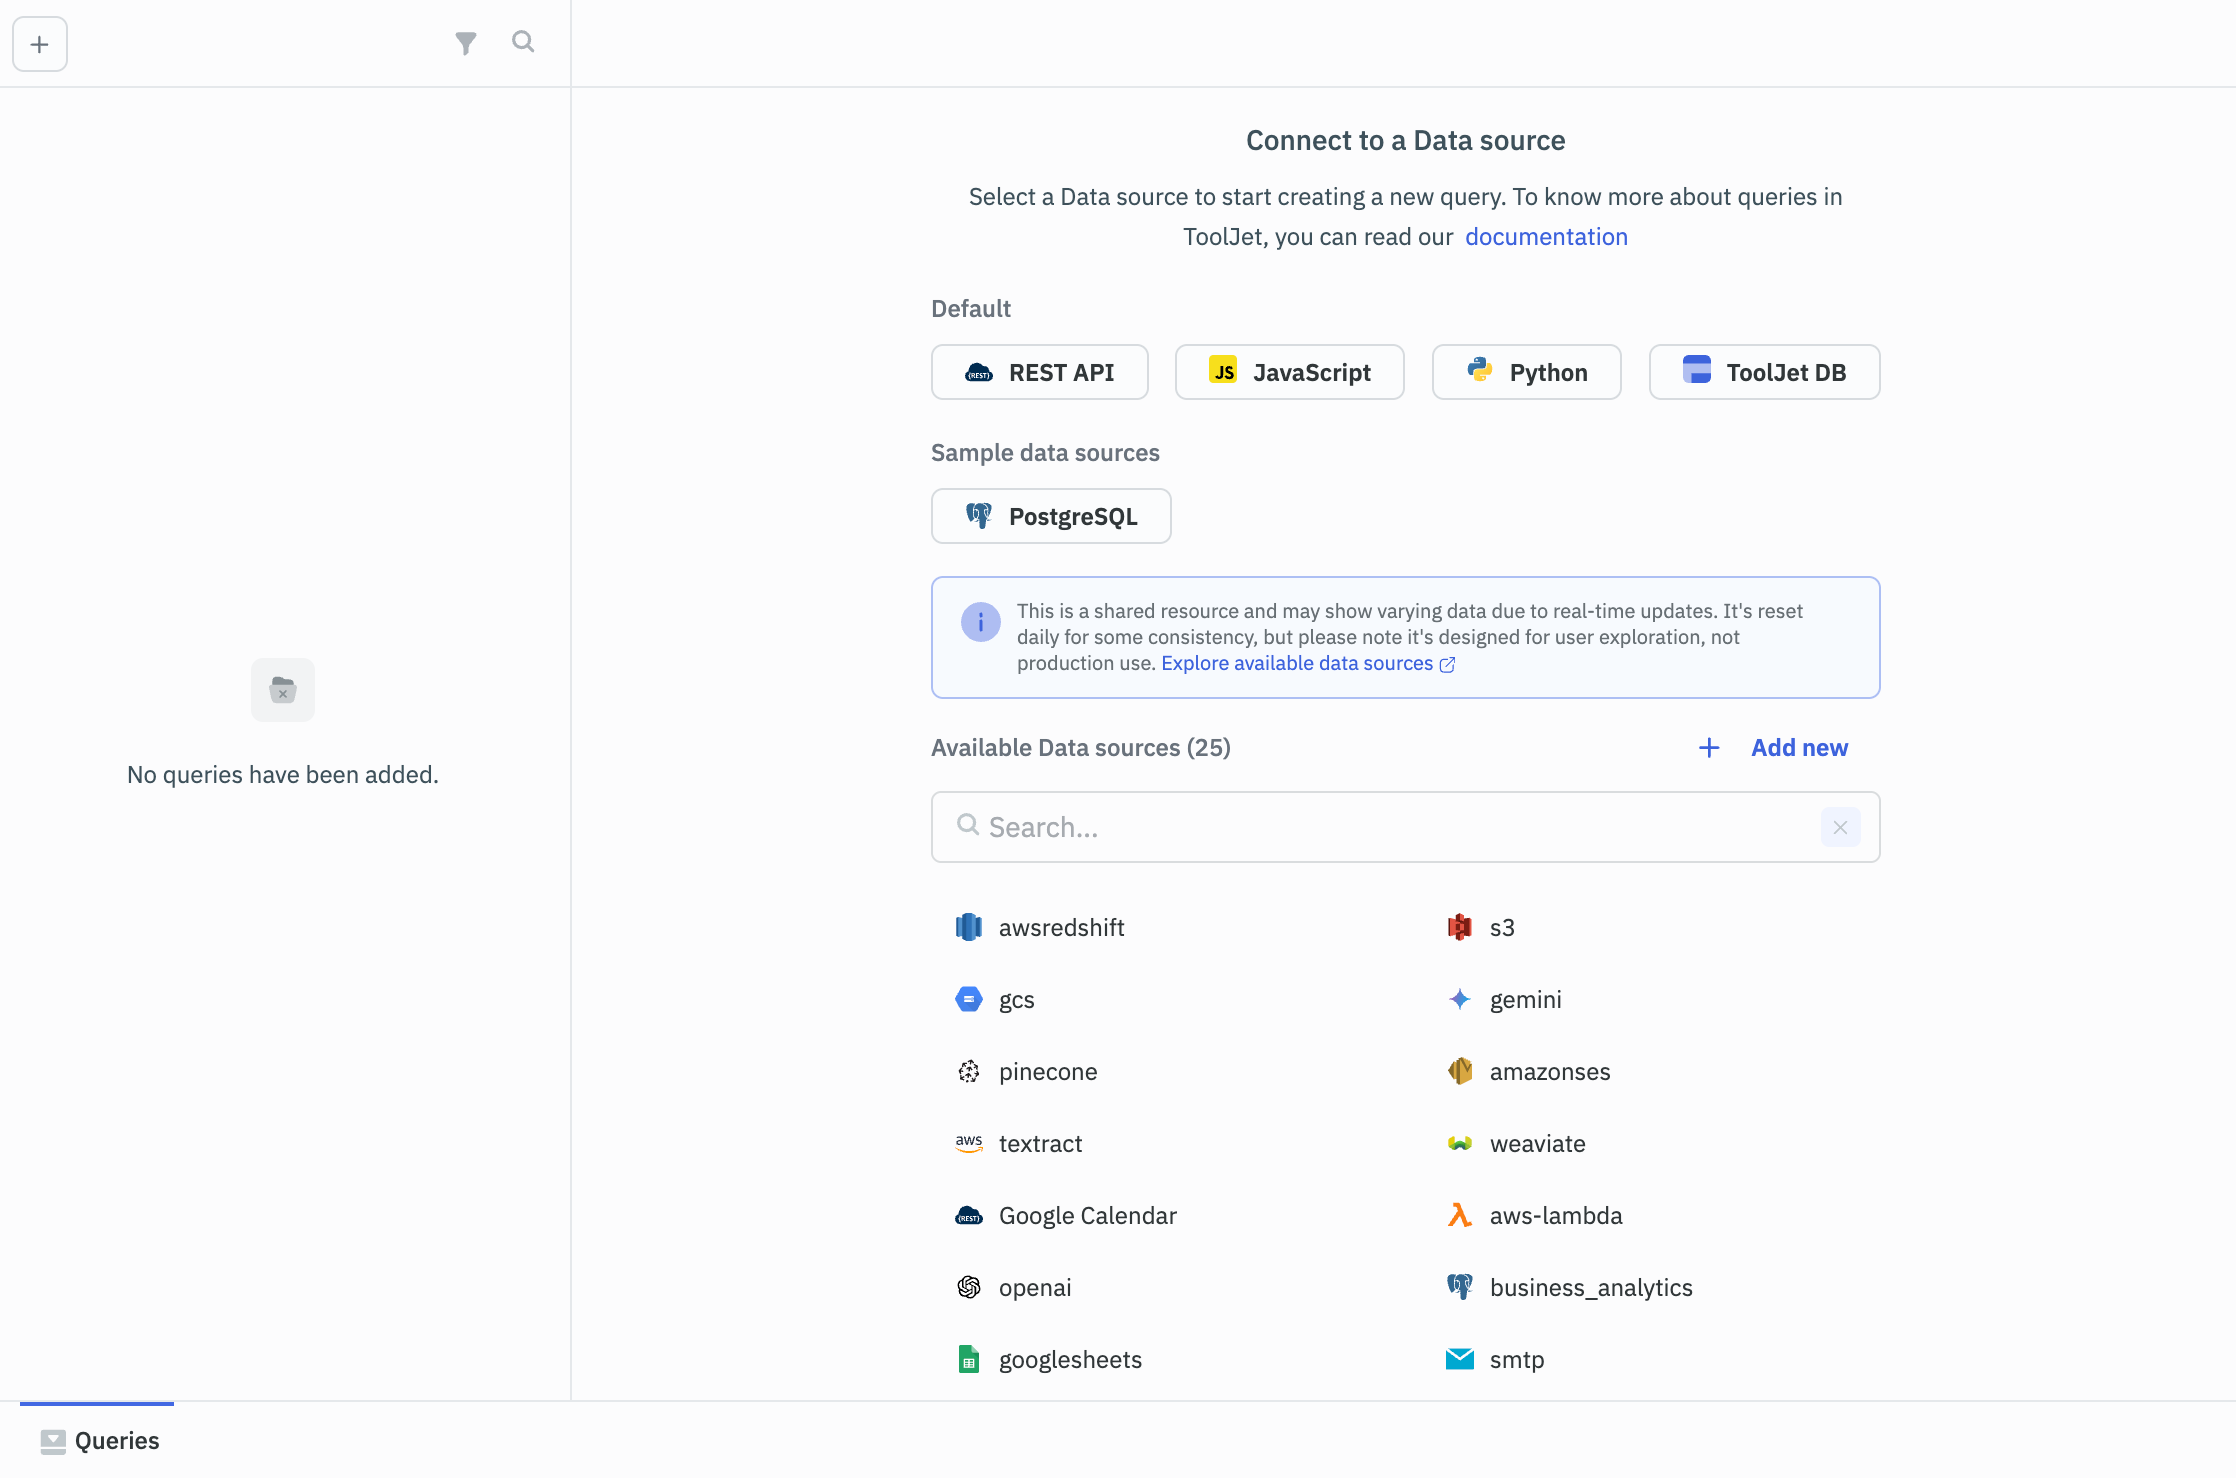Viewport: 2236px width, 1478px height.
Task: Choose the s3 data source
Action: click(1501, 927)
